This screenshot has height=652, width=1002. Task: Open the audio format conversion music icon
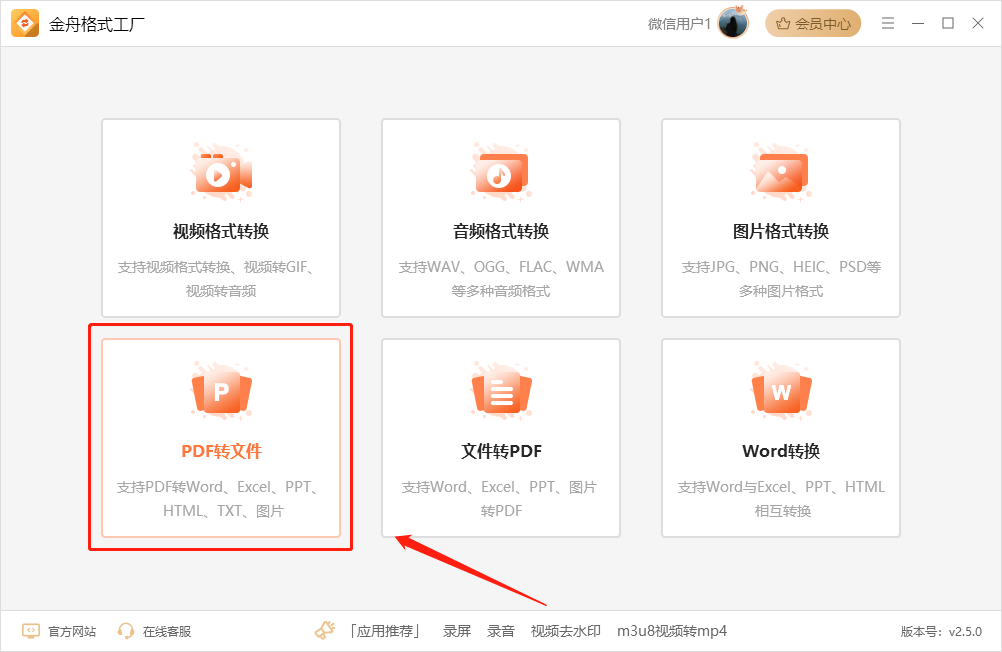pos(502,174)
